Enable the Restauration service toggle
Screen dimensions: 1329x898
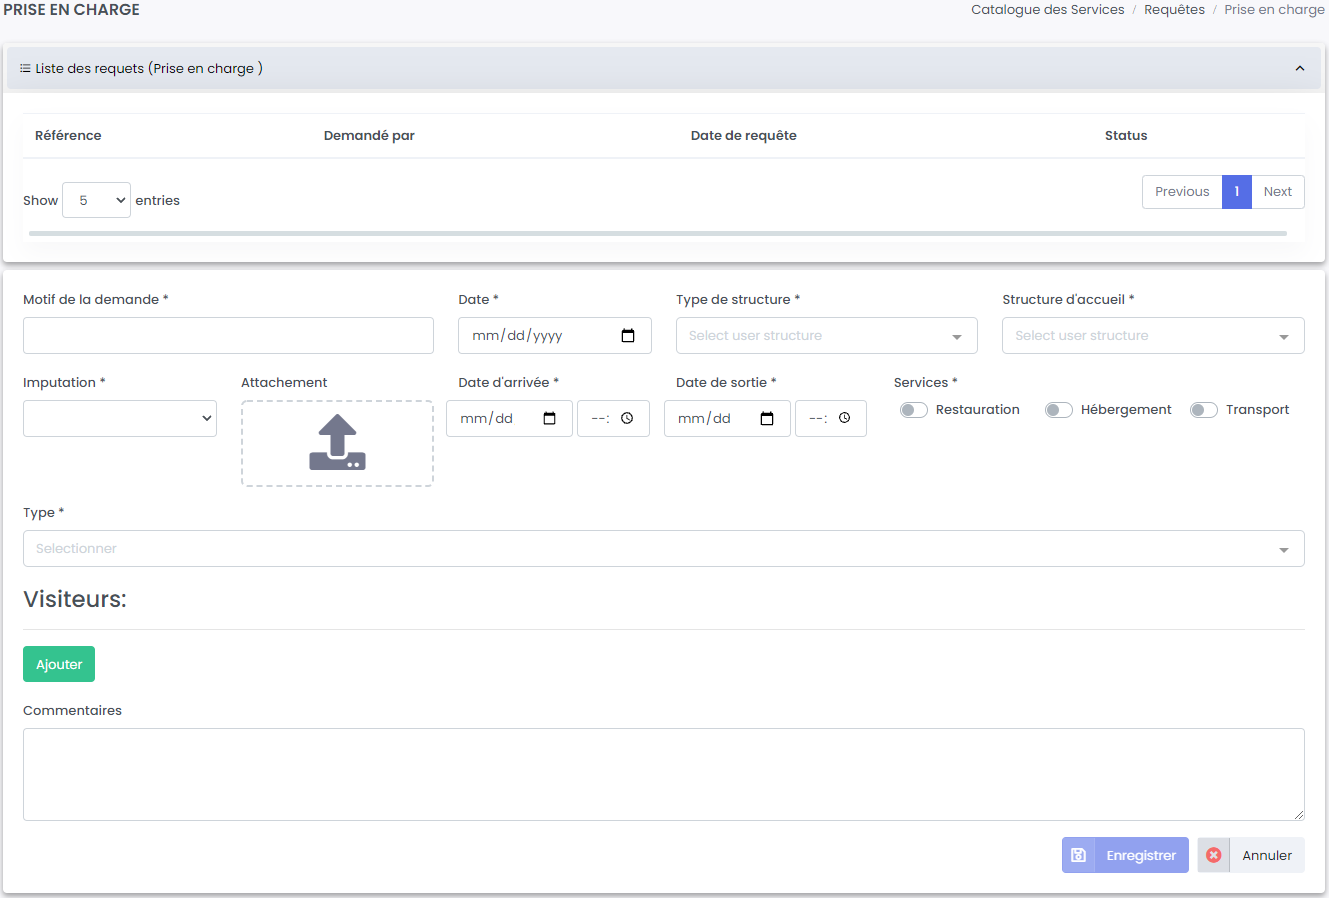pos(913,410)
